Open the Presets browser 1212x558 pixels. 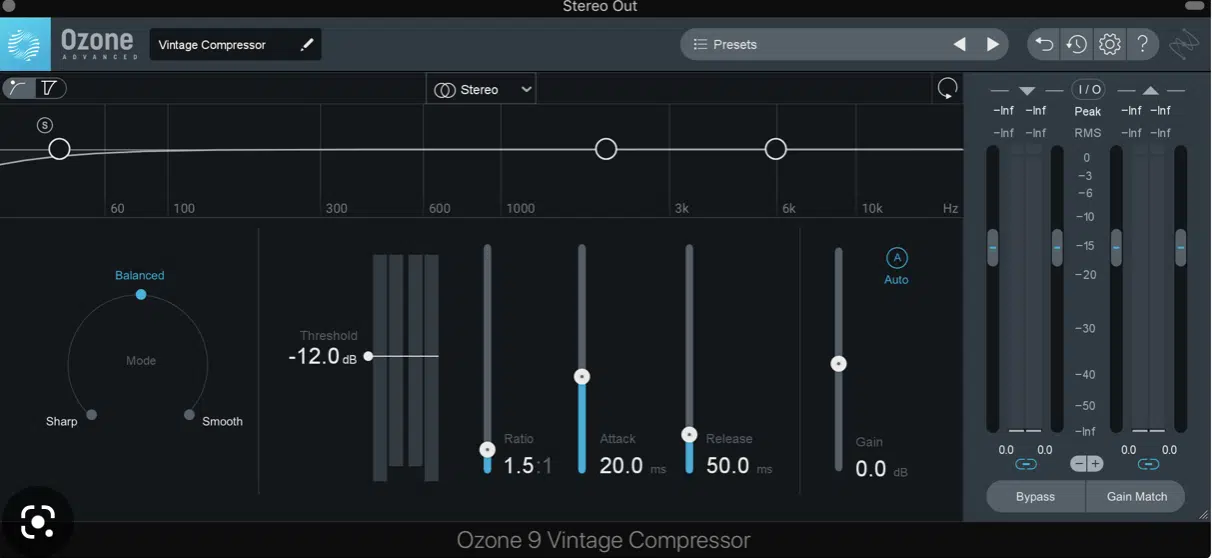[725, 45]
